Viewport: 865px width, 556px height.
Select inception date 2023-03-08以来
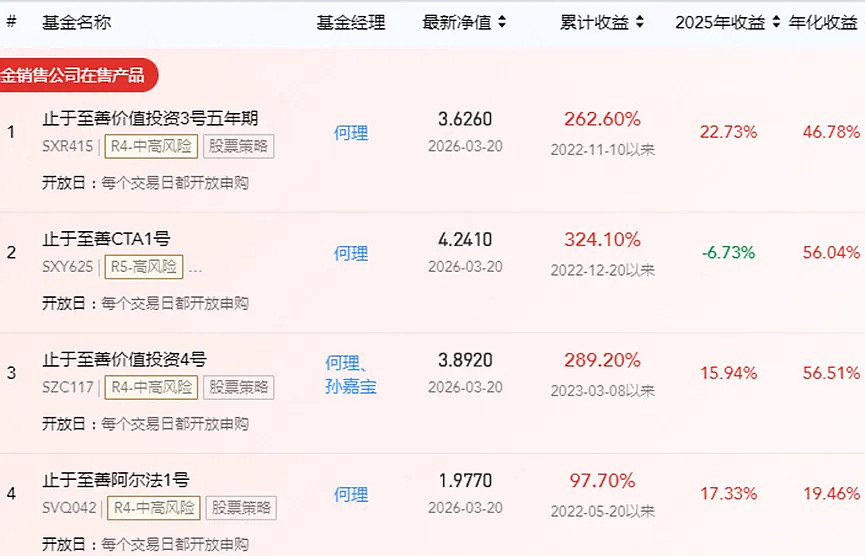point(602,391)
